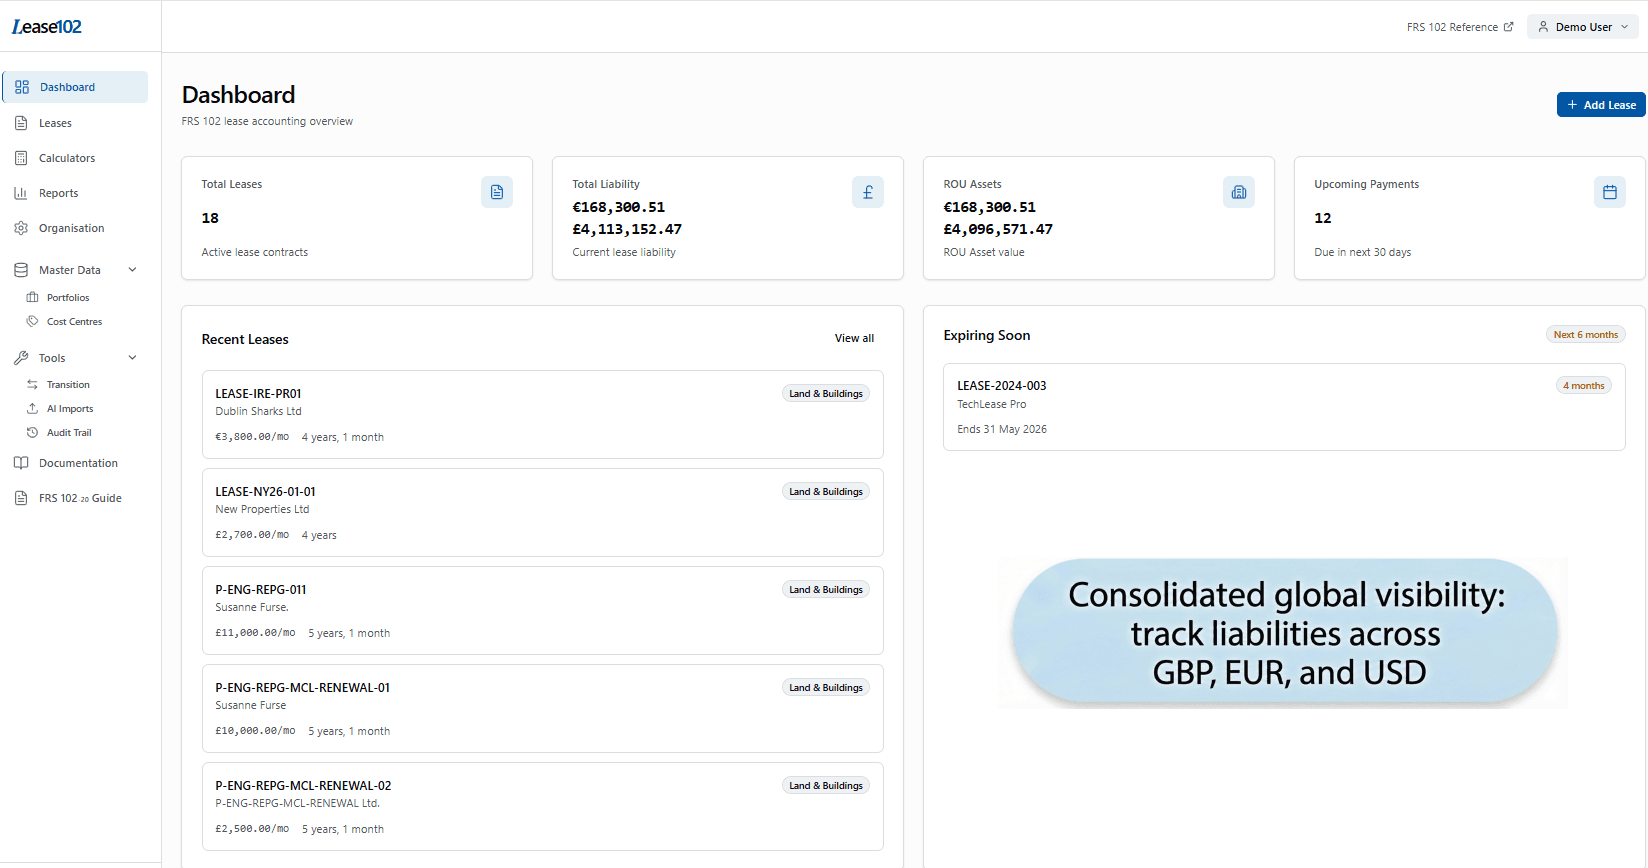The width and height of the screenshot is (1648, 868).
Task: Click the Documentation book icon
Action: [21, 463]
